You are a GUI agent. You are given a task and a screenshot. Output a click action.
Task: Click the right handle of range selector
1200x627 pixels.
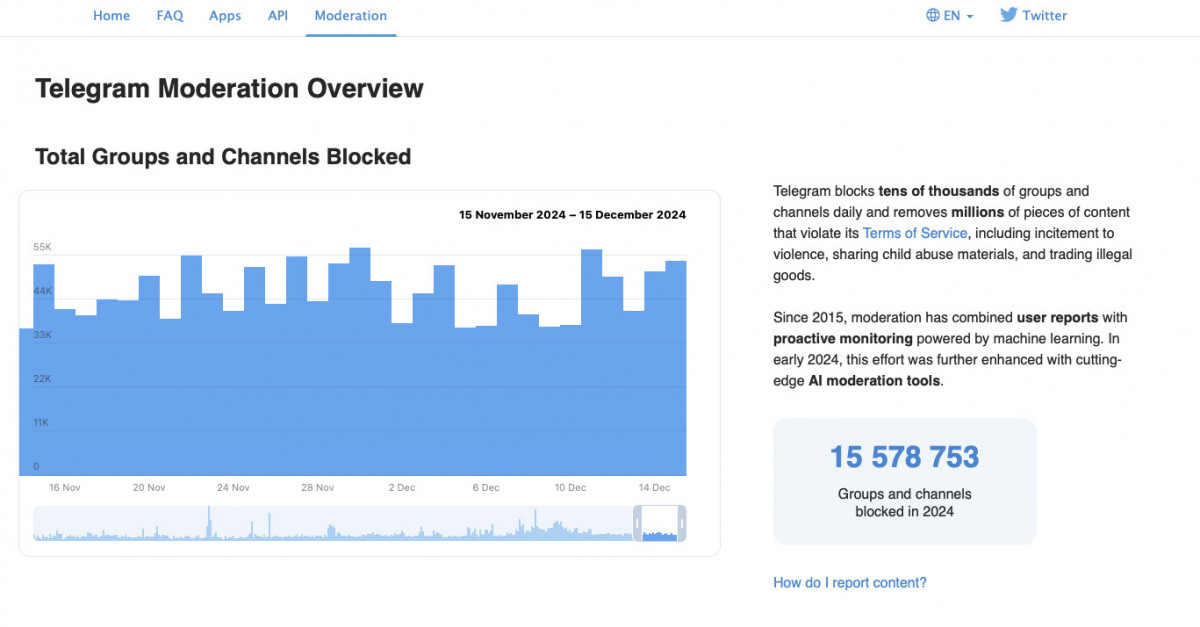coord(682,523)
